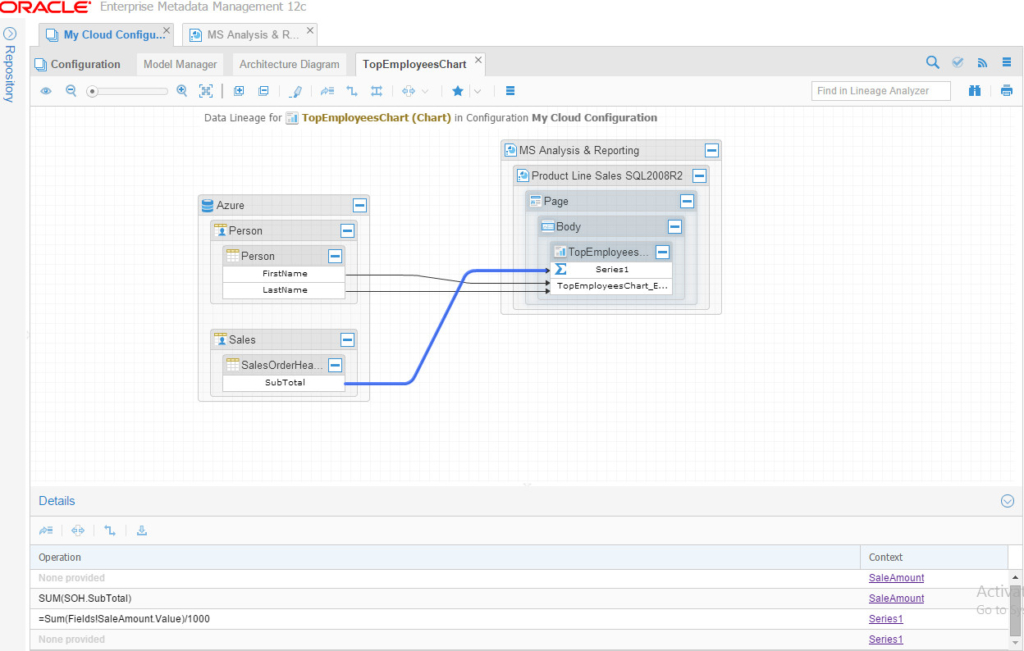Click the zoom out magnifier icon
The width and height of the screenshot is (1024, 651).
point(71,91)
